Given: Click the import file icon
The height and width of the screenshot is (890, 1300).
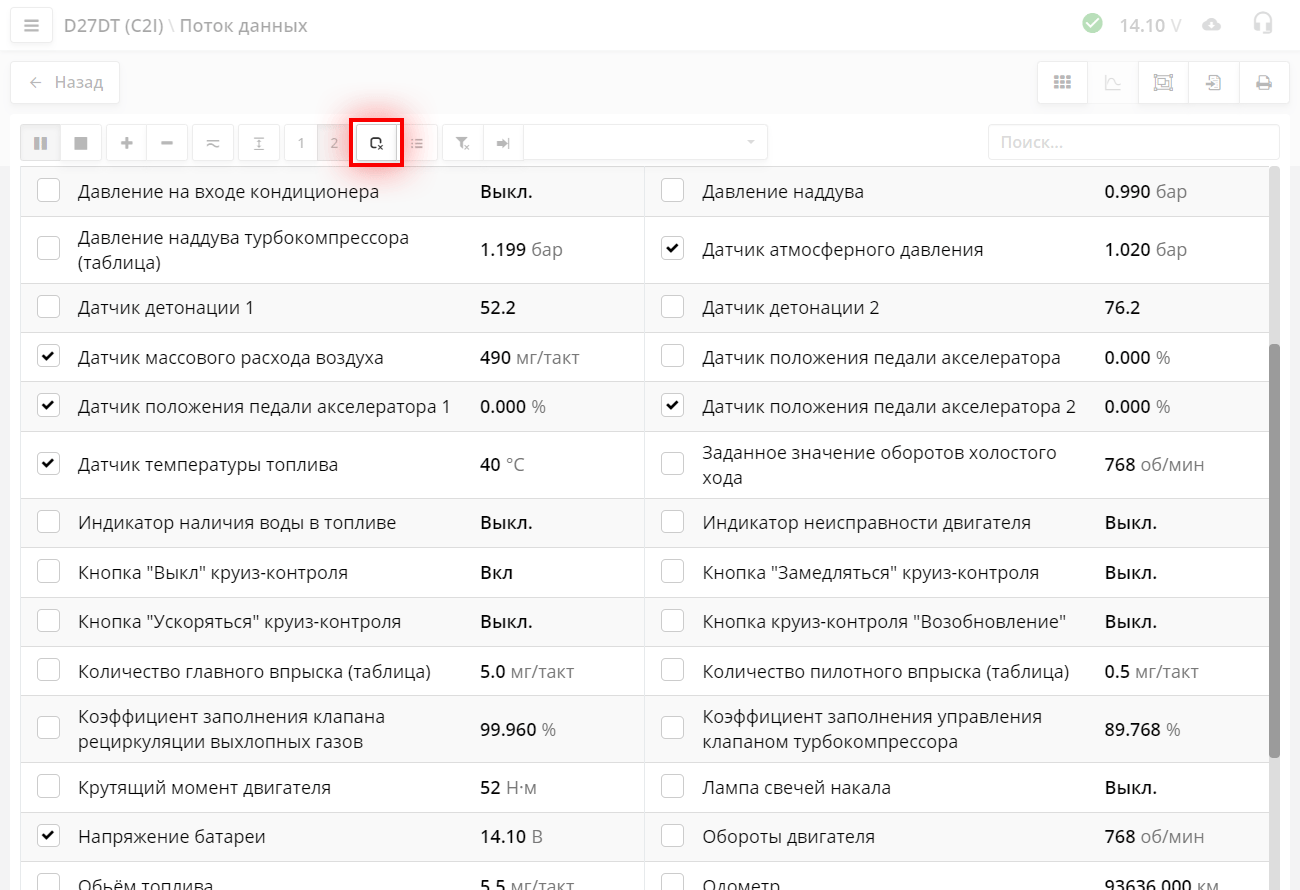Looking at the screenshot, I should coord(1213,83).
